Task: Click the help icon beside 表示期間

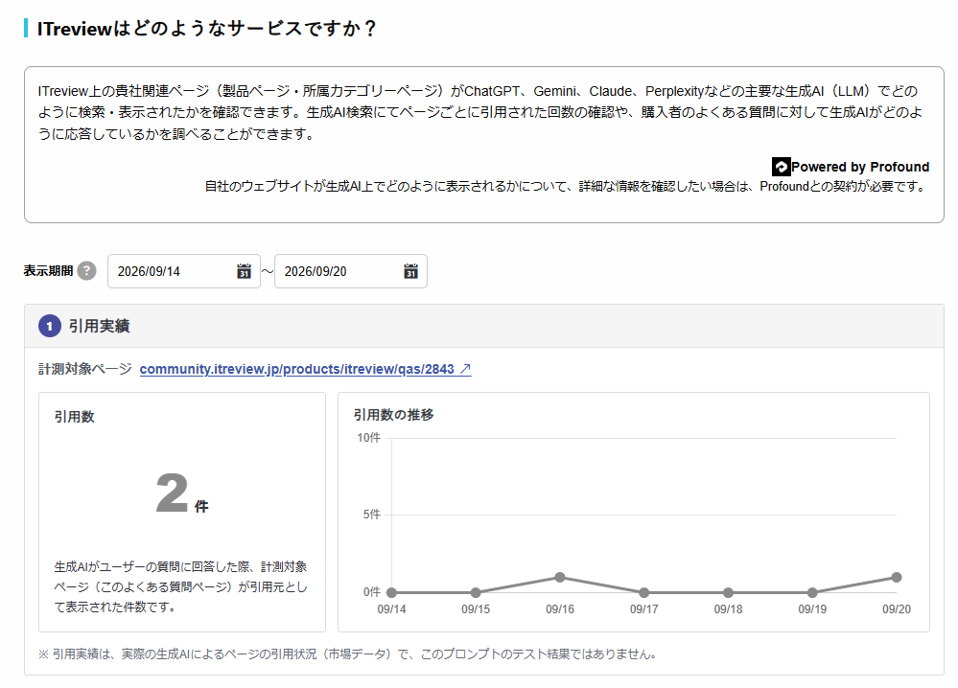Action: click(87, 271)
